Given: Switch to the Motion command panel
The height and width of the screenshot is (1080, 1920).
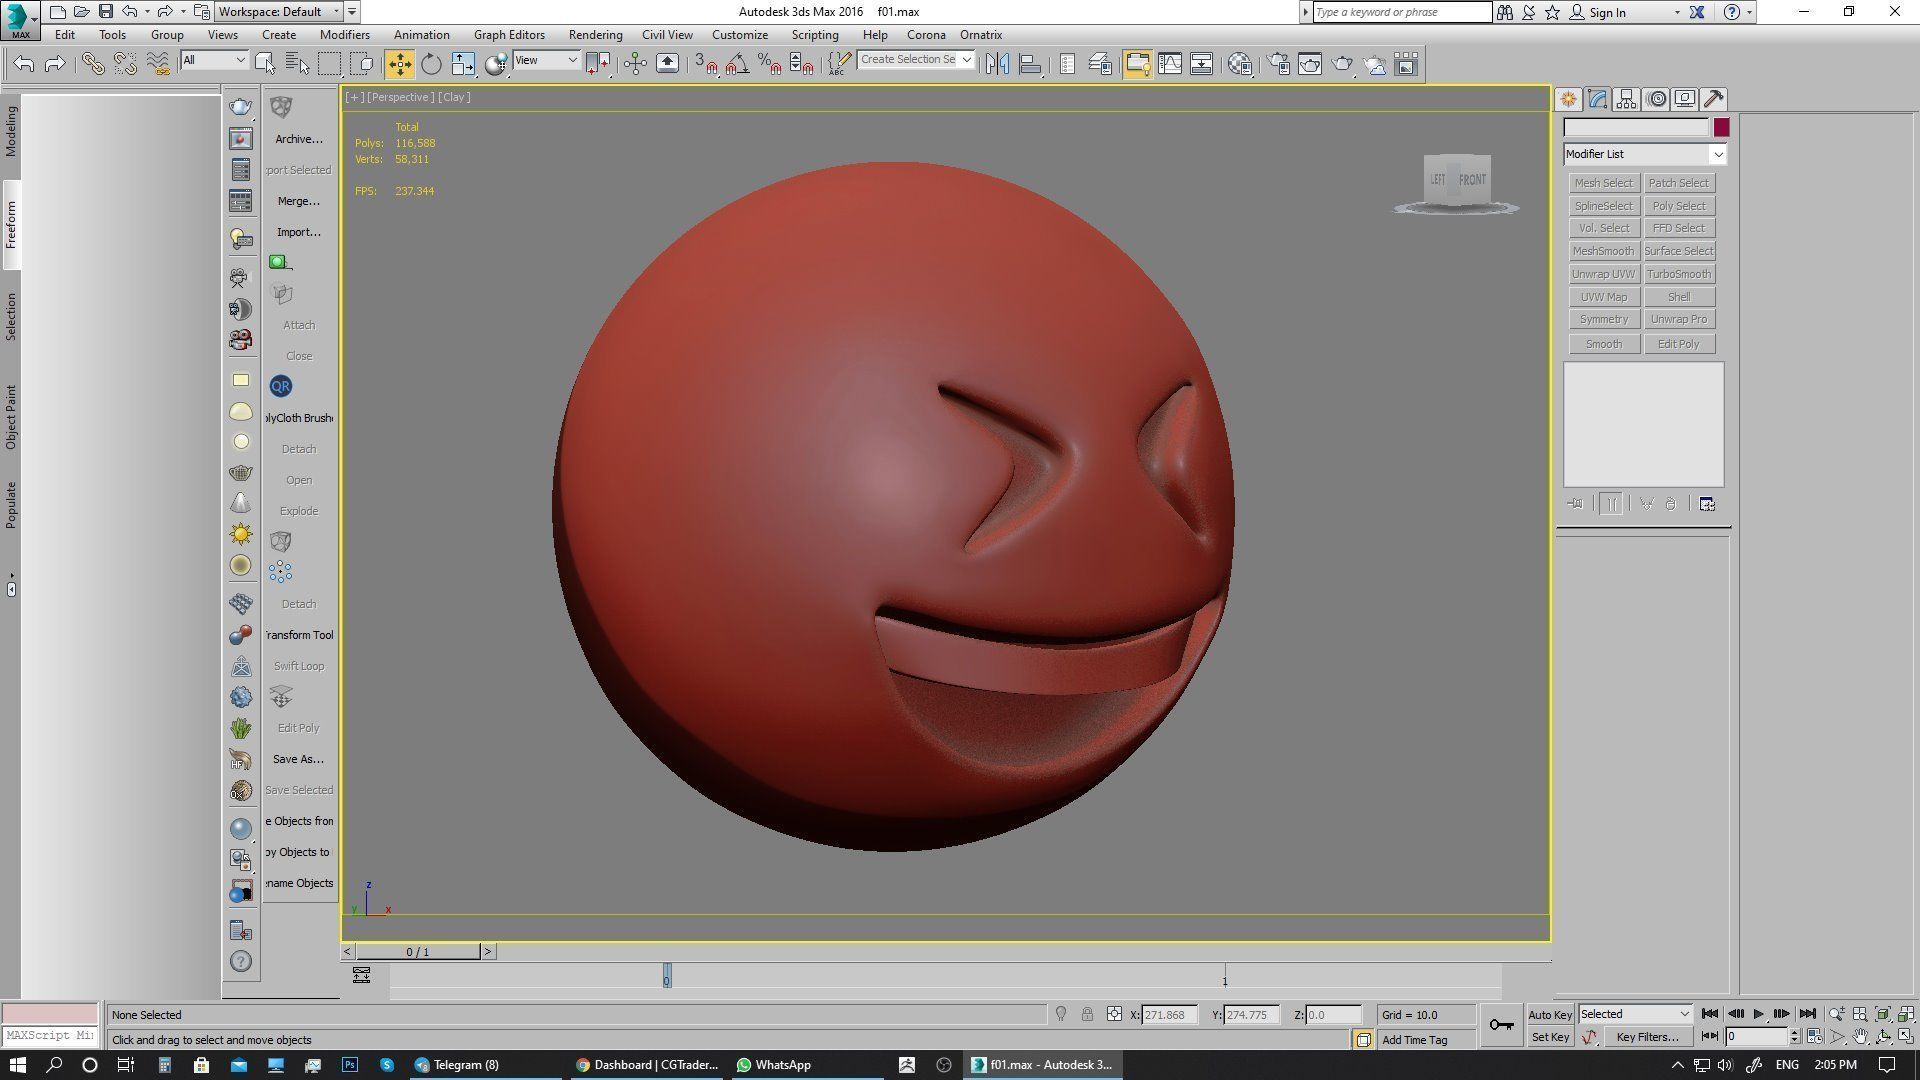Looking at the screenshot, I should [x=1656, y=99].
